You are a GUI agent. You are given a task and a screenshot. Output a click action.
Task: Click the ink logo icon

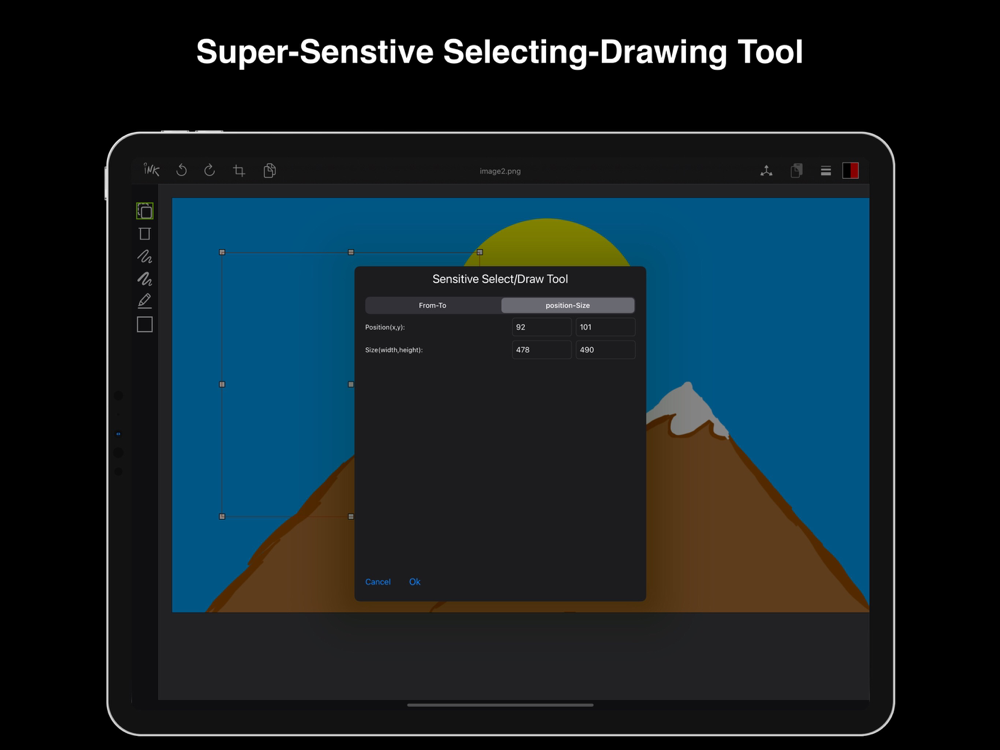pyautogui.click(x=151, y=170)
